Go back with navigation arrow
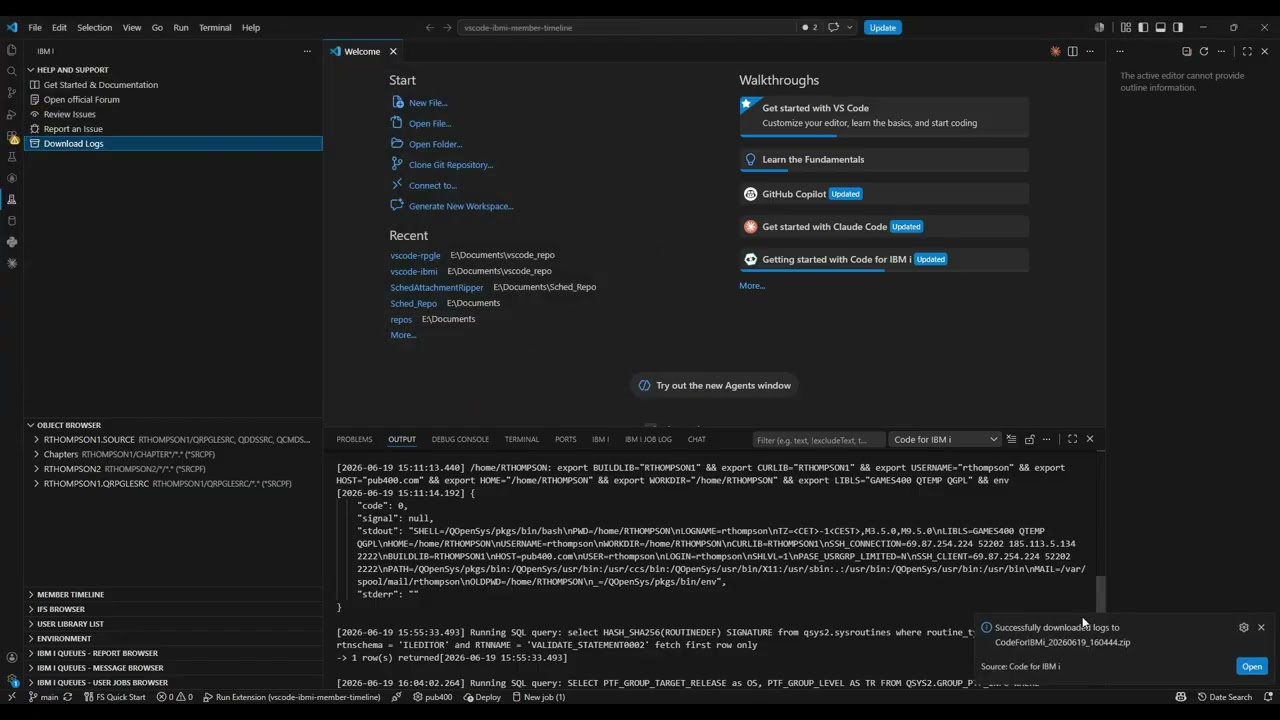This screenshot has width=1280, height=720. 429,28
